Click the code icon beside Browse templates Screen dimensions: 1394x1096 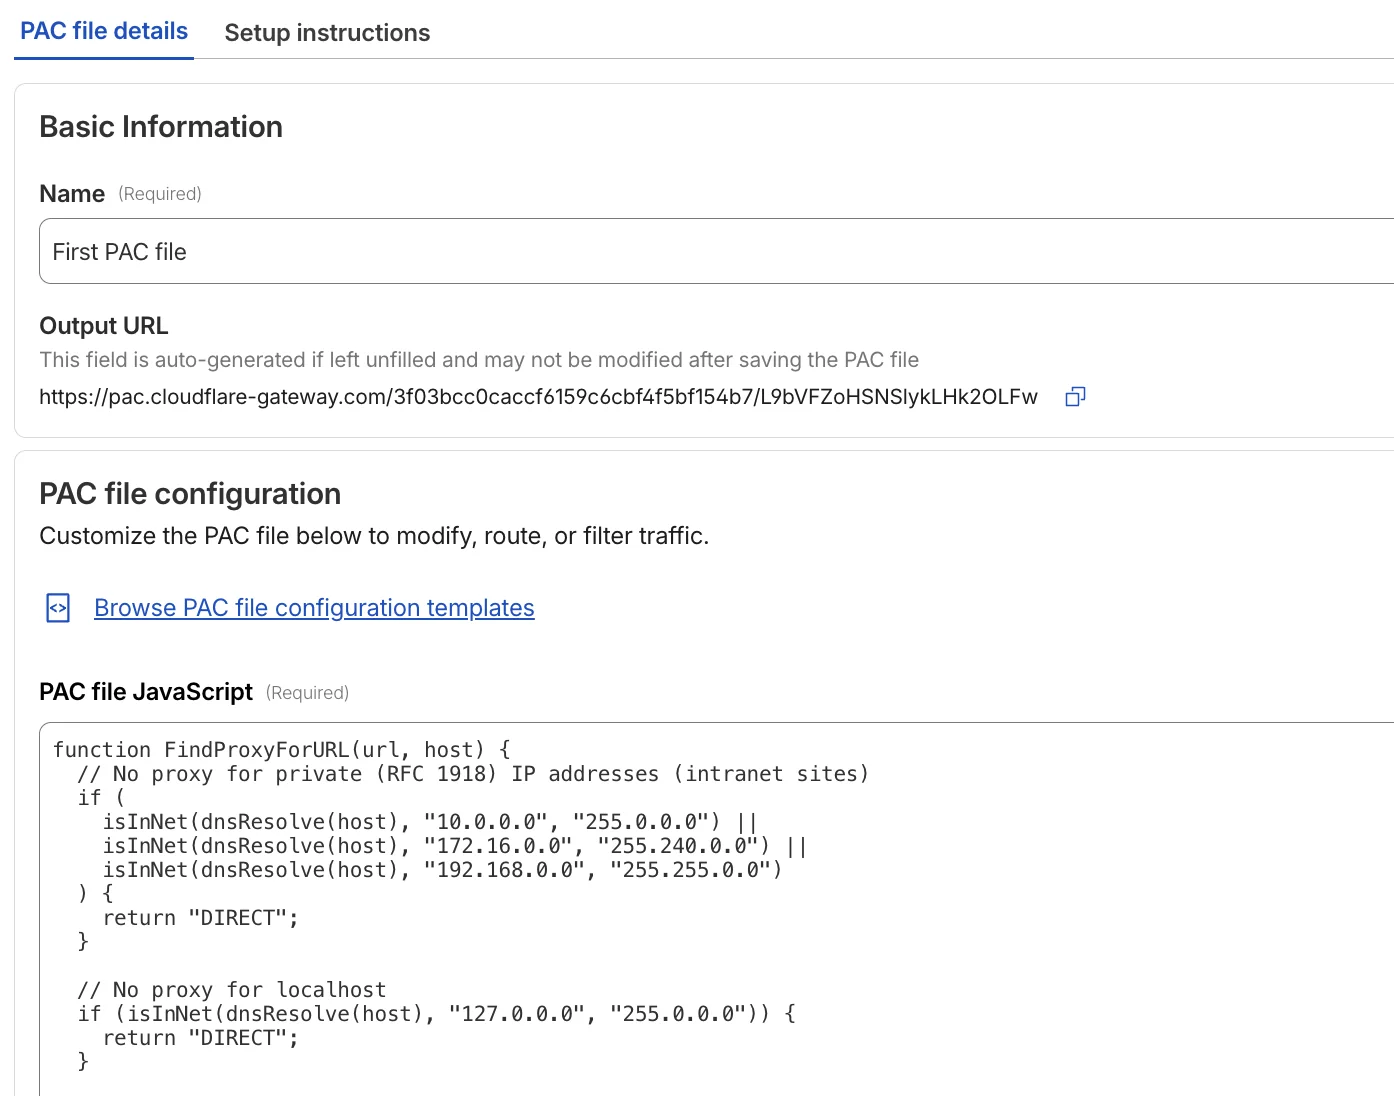click(x=59, y=608)
